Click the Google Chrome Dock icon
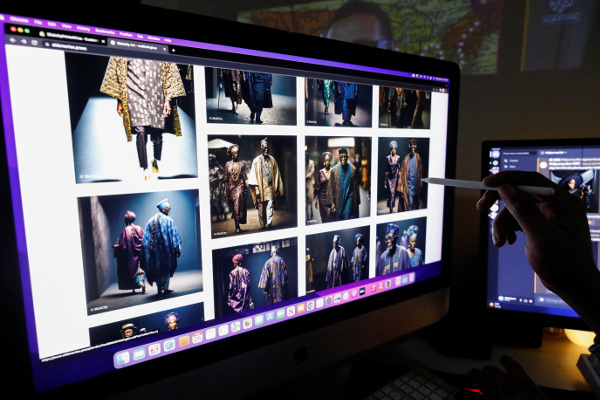Screen dimensions: 600x400 (310, 305)
